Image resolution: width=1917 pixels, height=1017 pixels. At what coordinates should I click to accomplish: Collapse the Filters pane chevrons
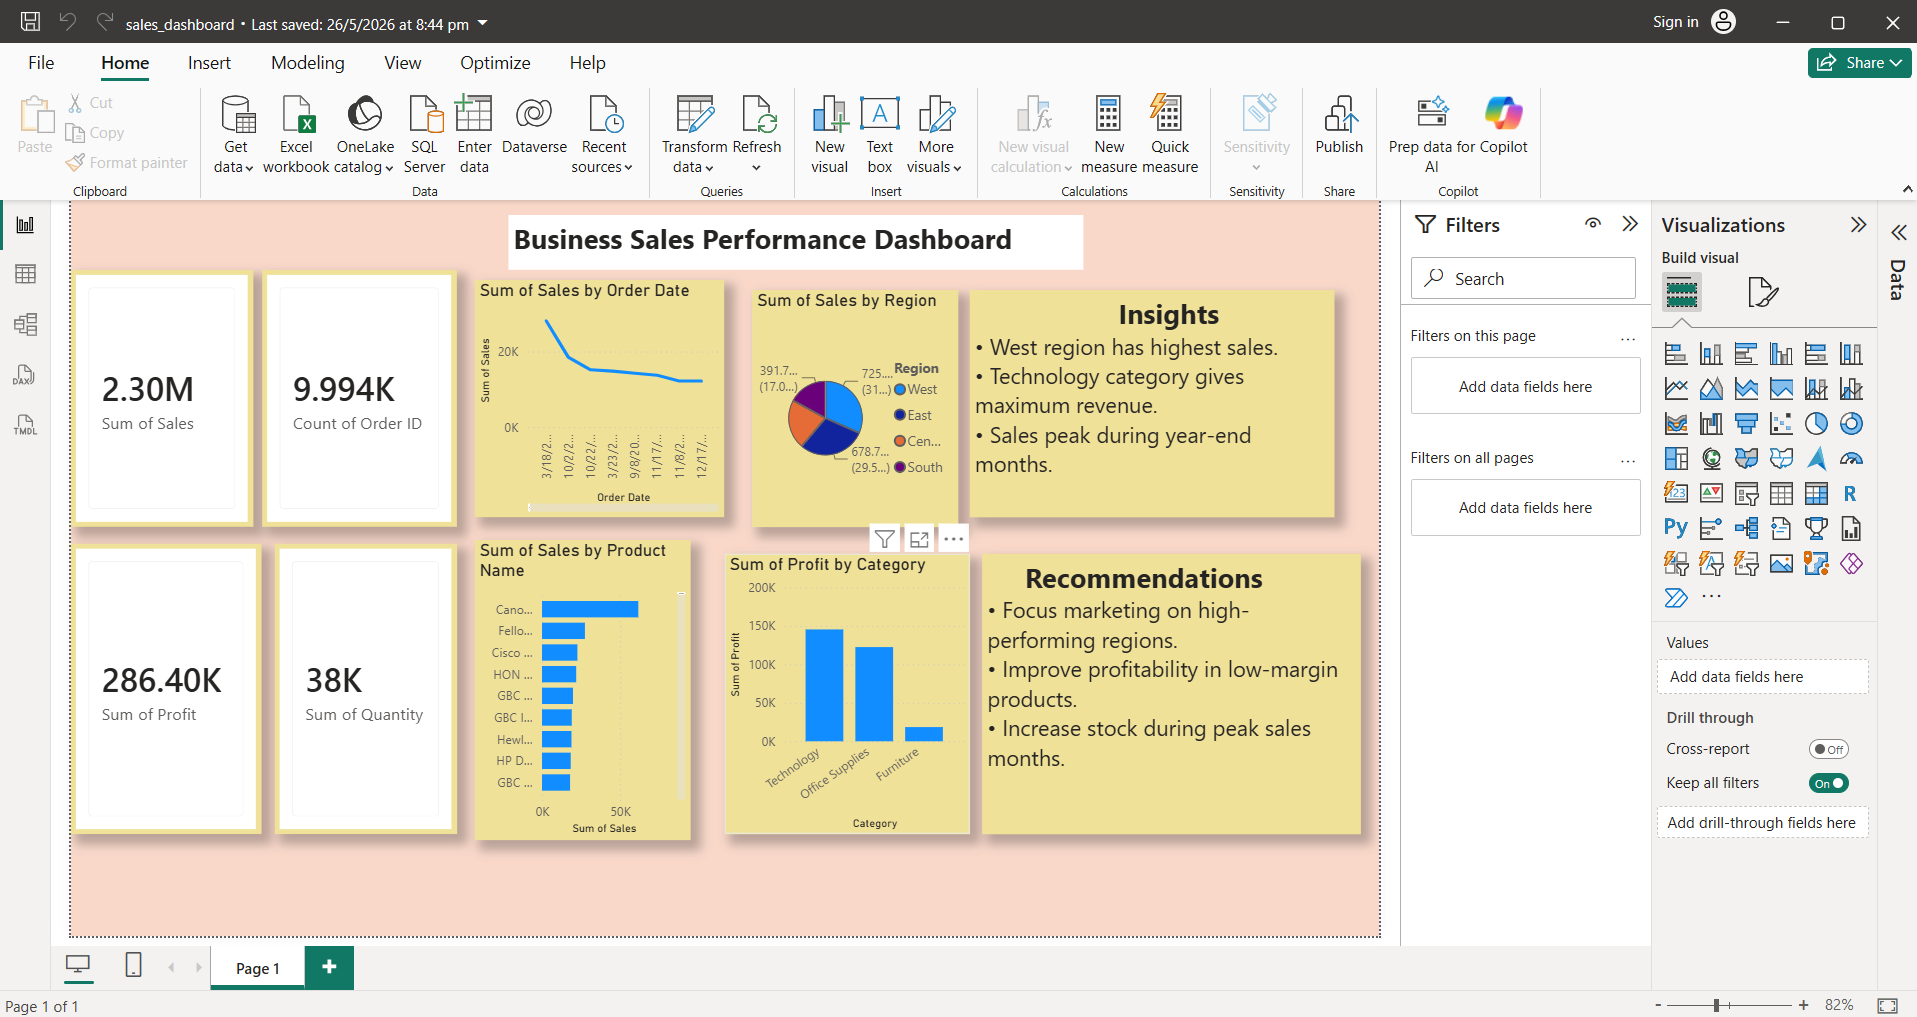[x=1630, y=224]
